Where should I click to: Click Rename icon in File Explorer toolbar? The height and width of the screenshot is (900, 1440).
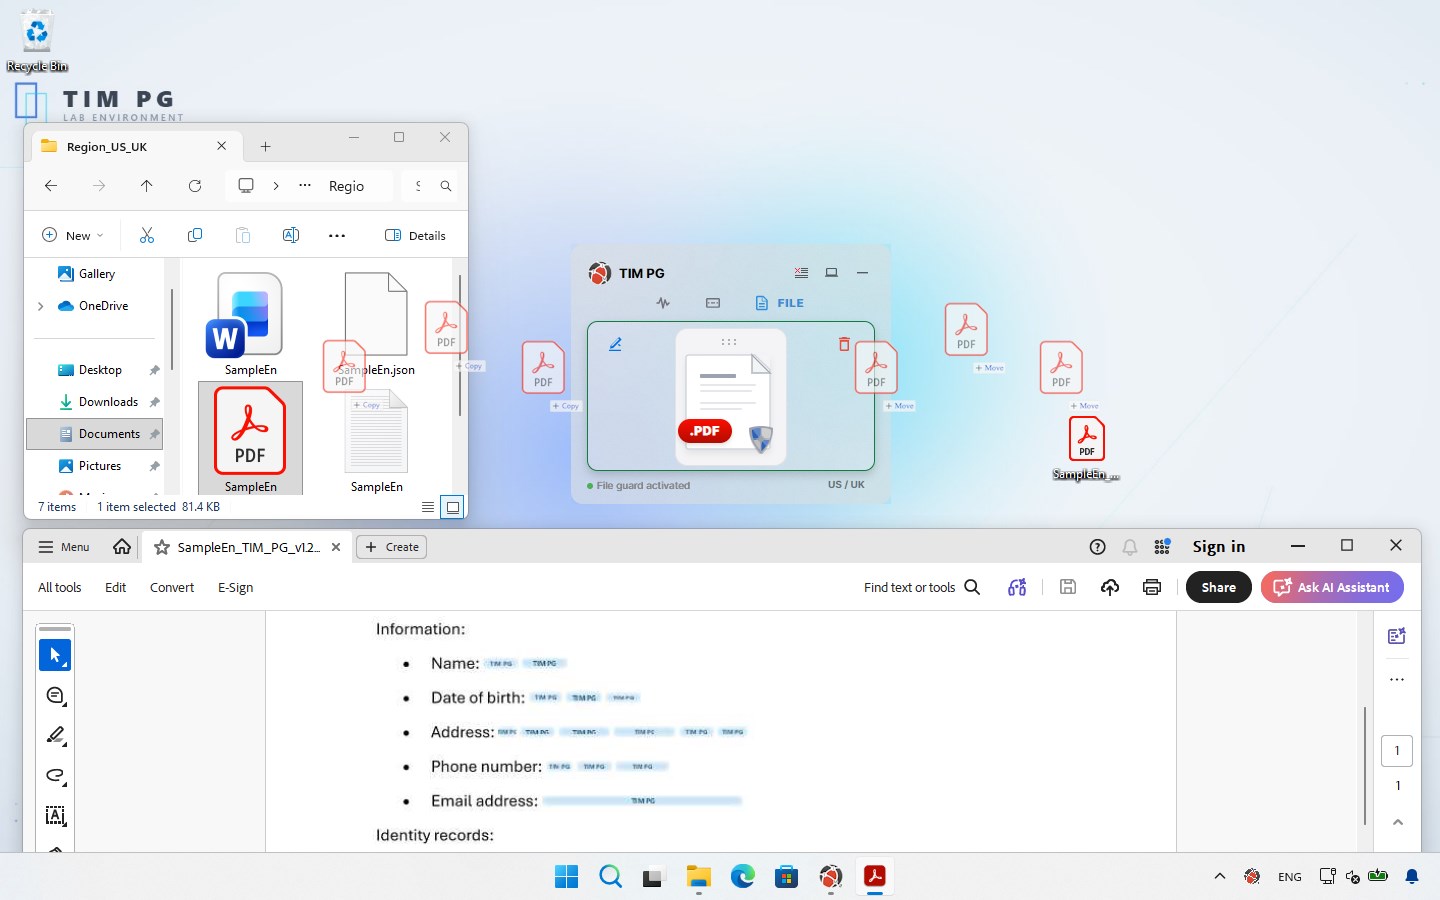291,235
